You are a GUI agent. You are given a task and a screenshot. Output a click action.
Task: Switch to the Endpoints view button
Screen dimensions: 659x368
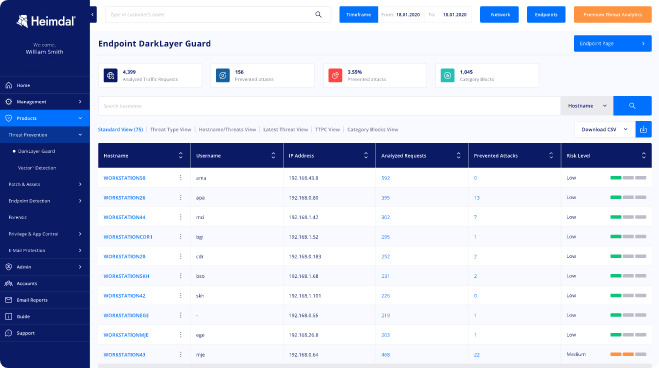click(546, 15)
